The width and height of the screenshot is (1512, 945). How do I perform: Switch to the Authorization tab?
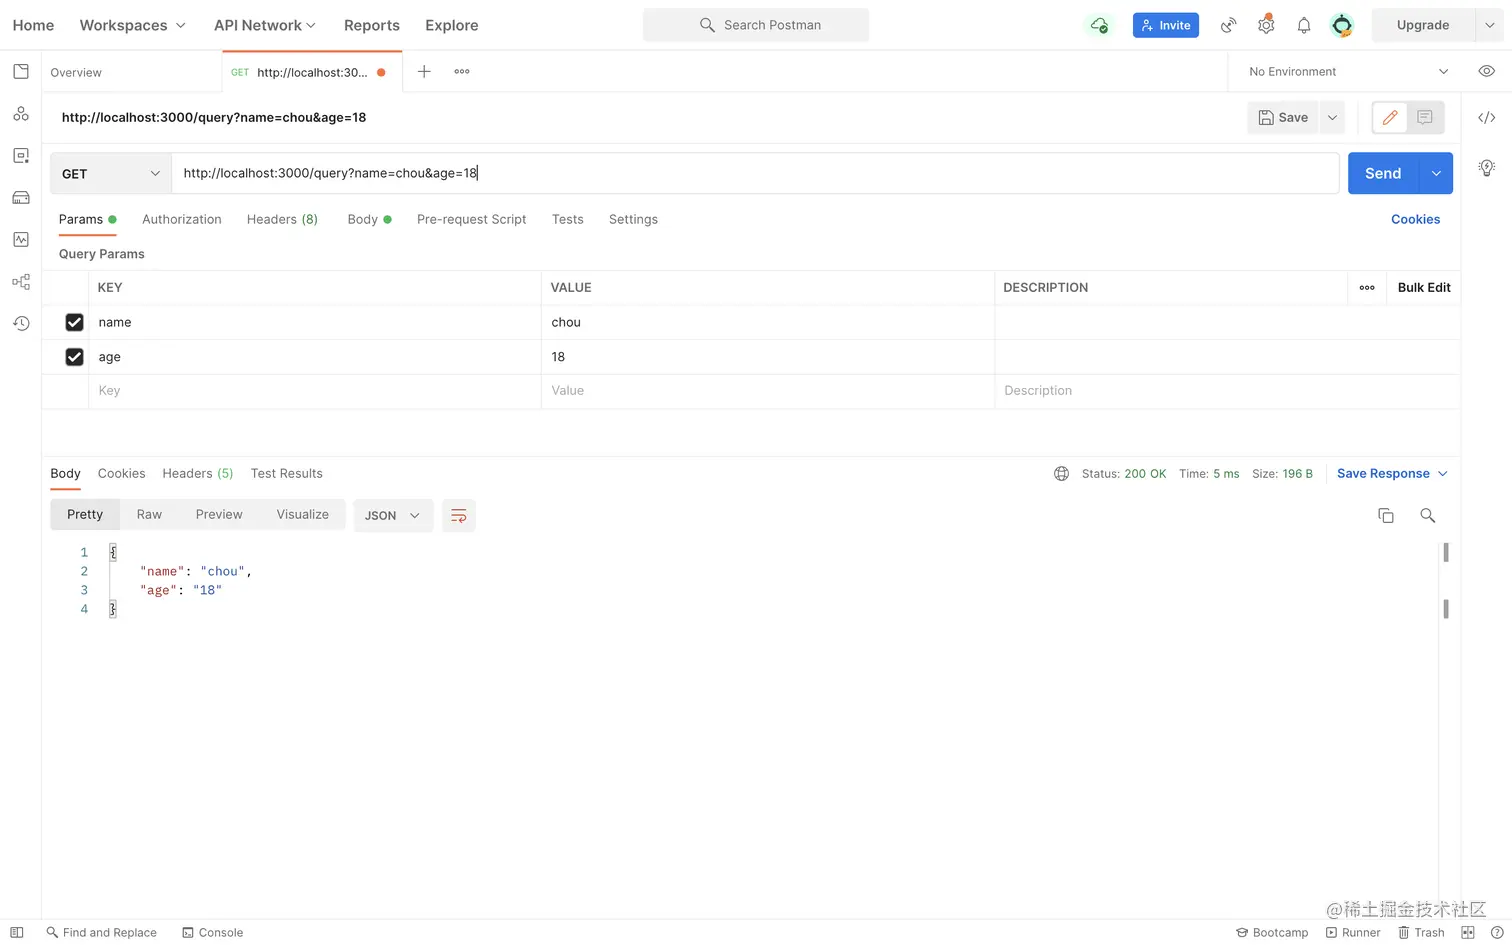(182, 219)
